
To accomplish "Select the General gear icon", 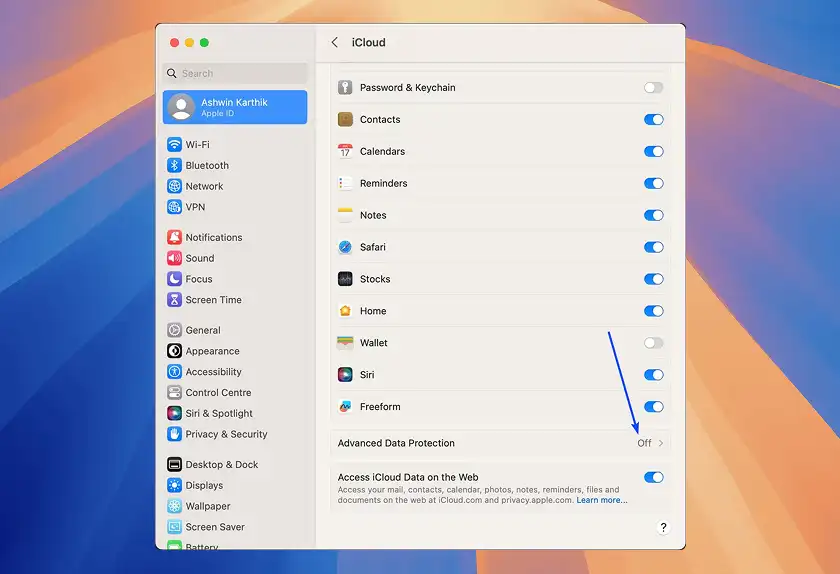I will click(x=174, y=330).
